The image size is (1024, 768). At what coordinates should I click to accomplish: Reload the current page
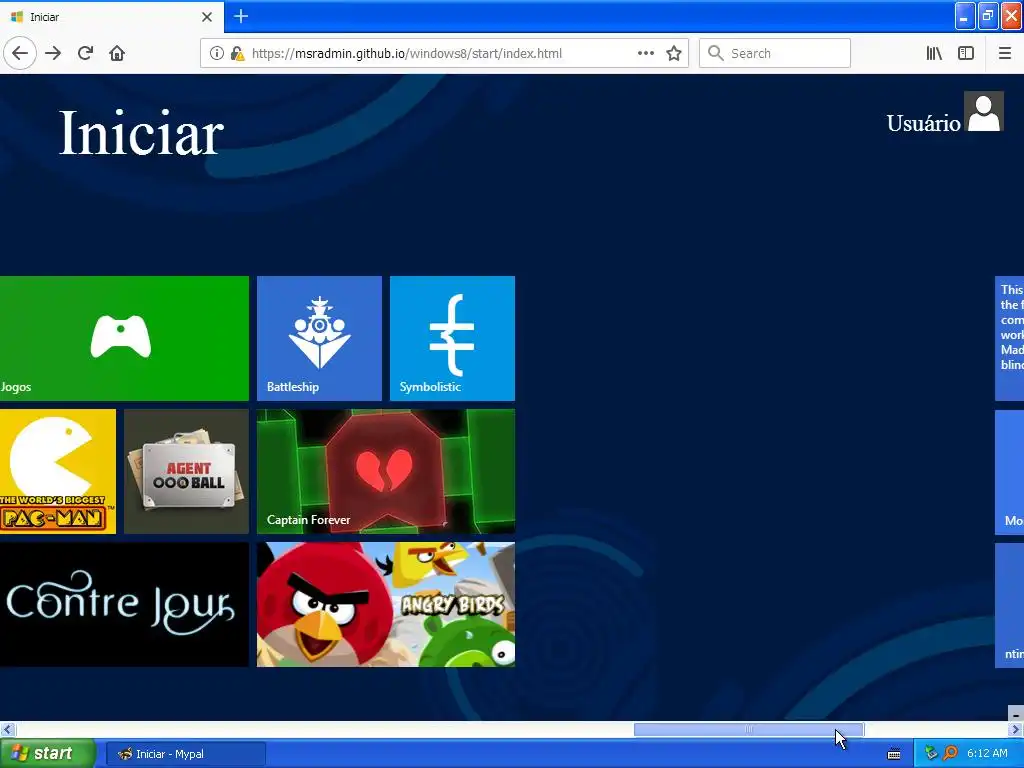pos(86,53)
